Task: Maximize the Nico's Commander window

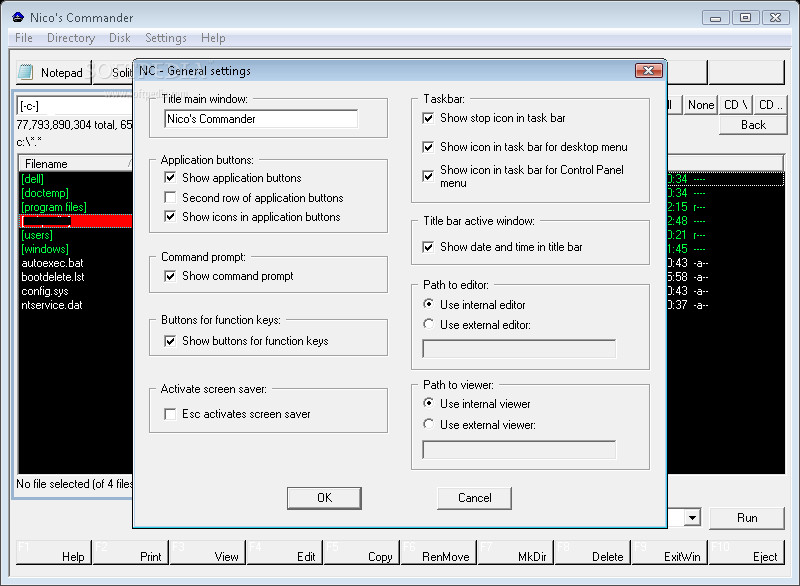Action: pos(745,18)
